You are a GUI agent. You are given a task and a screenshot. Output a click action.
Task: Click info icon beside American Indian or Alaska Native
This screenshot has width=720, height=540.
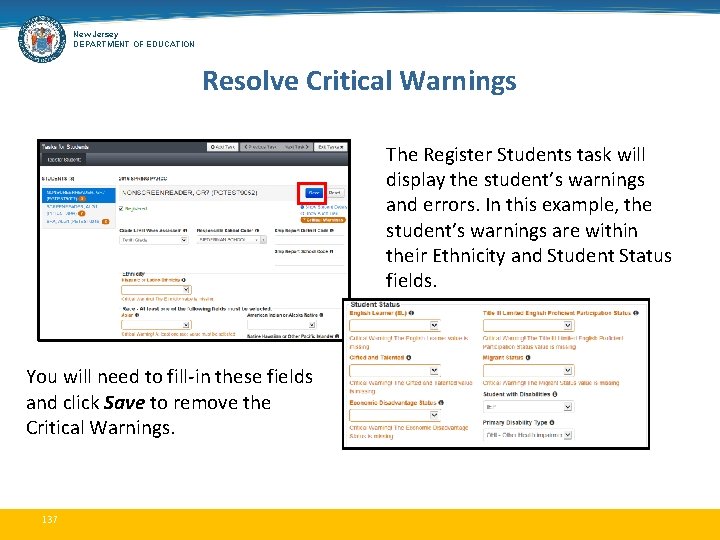point(321,315)
